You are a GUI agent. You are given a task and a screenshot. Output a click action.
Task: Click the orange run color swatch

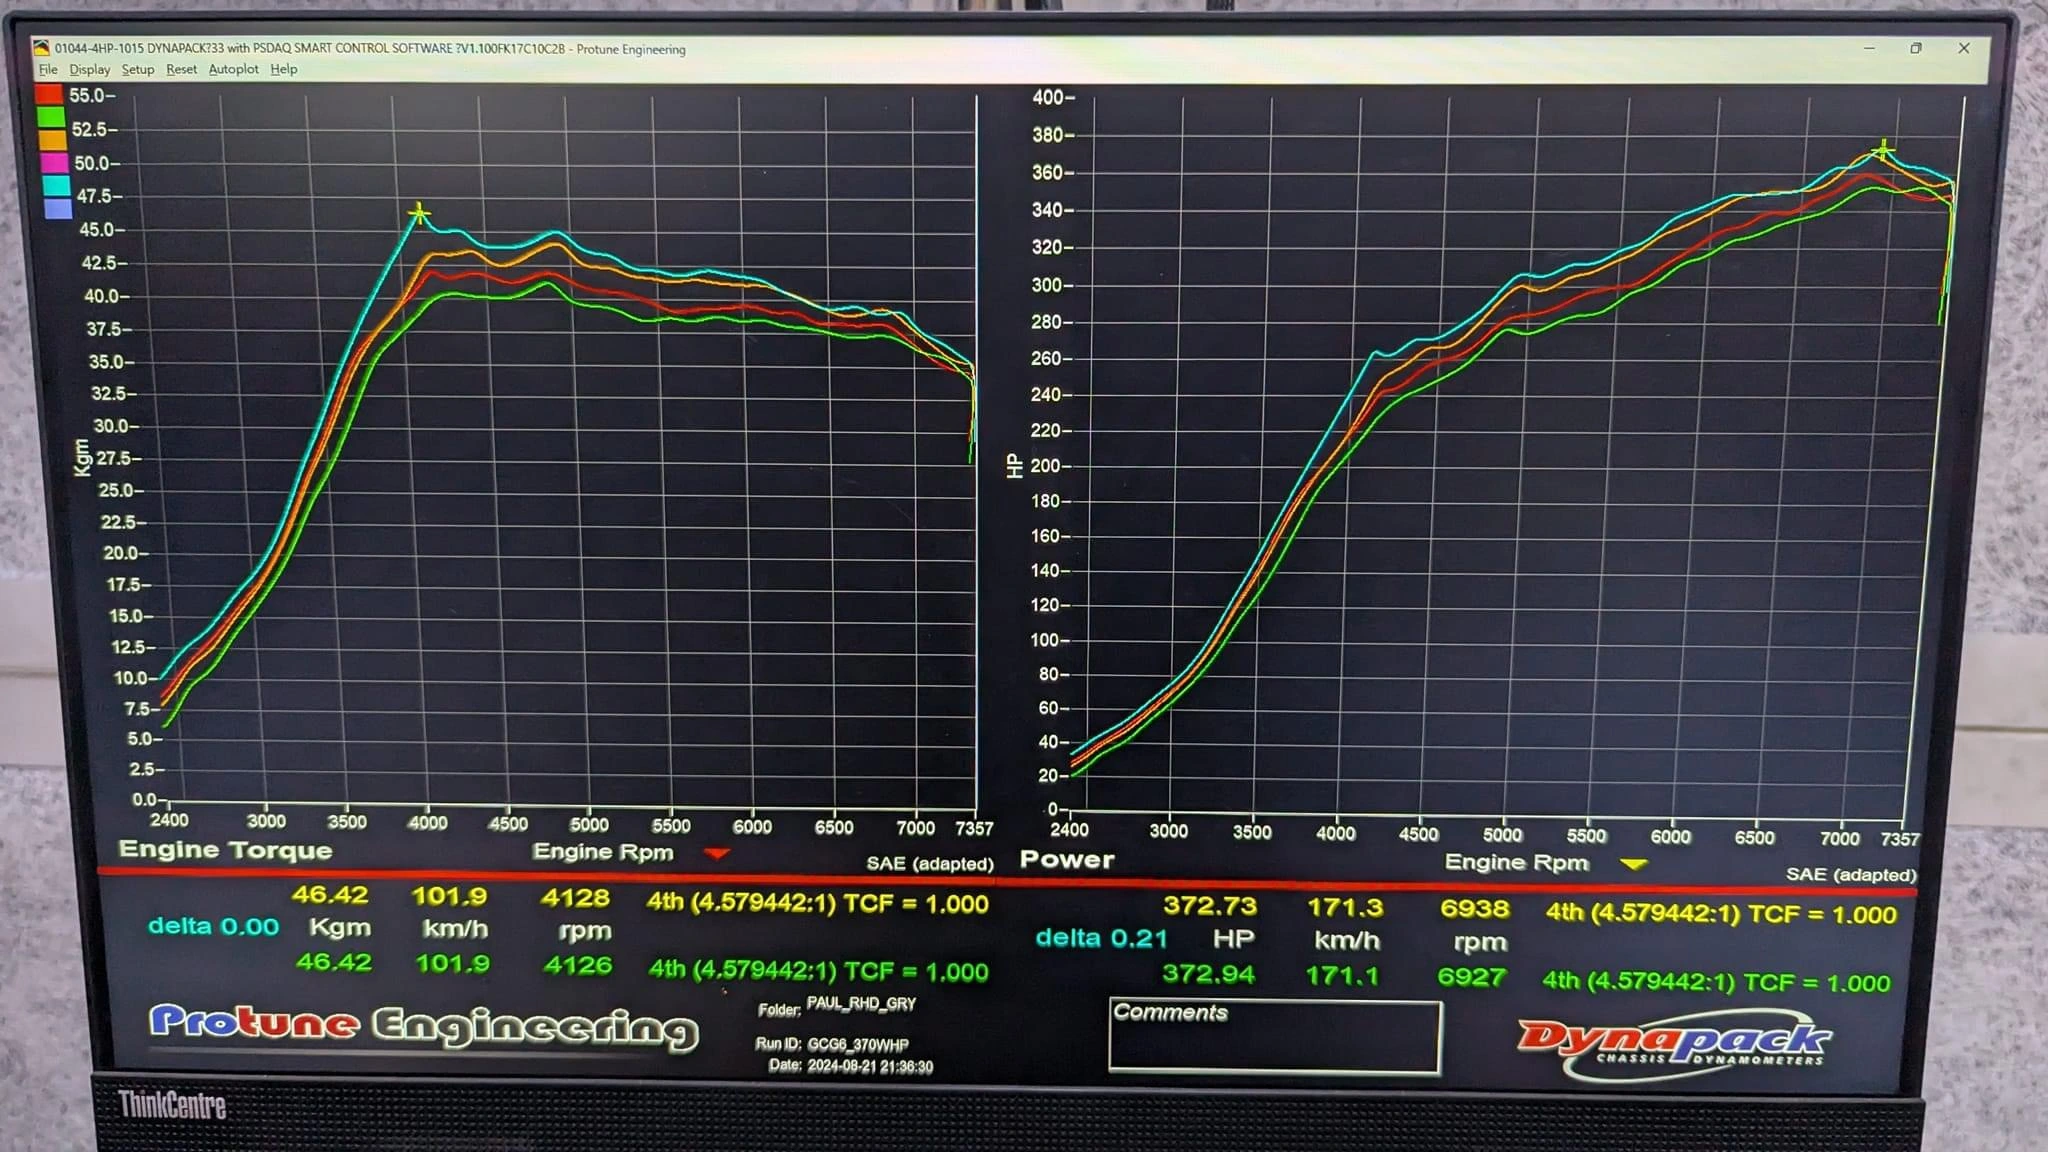click(x=52, y=140)
